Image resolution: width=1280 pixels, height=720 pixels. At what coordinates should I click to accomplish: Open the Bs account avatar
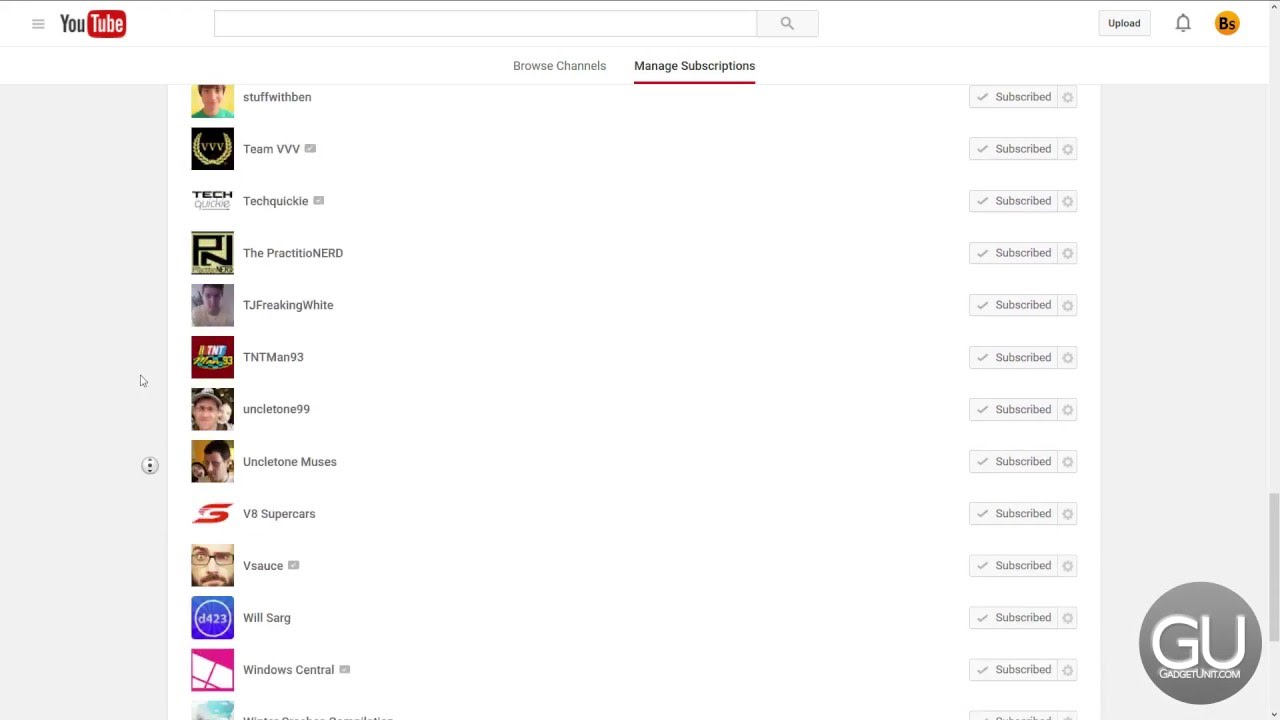(1227, 23)
